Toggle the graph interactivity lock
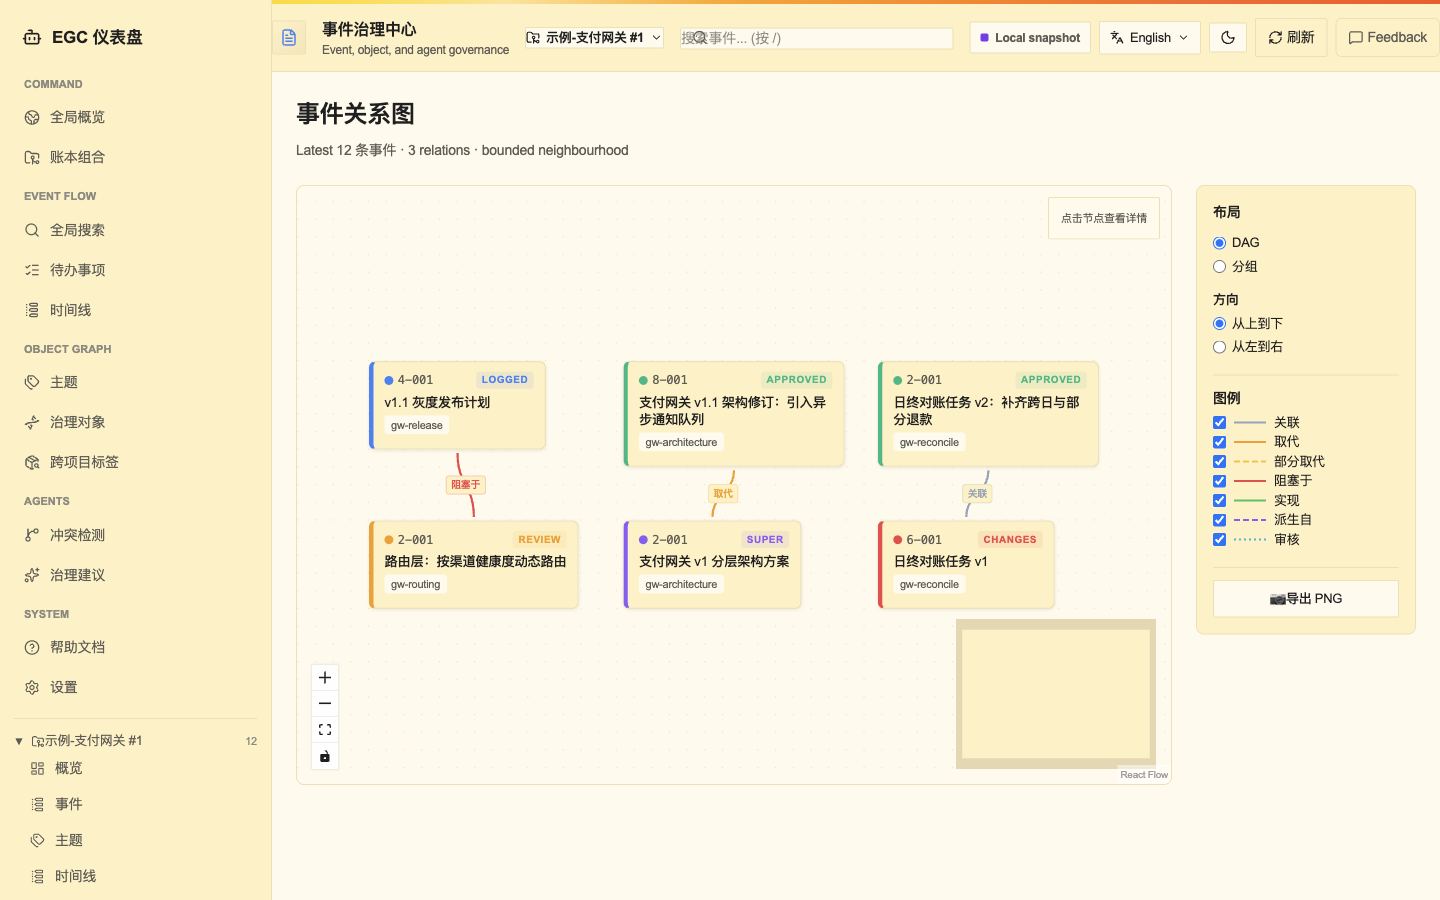The width and height of the screenshot is (1440, 900). tap(325, 756)
